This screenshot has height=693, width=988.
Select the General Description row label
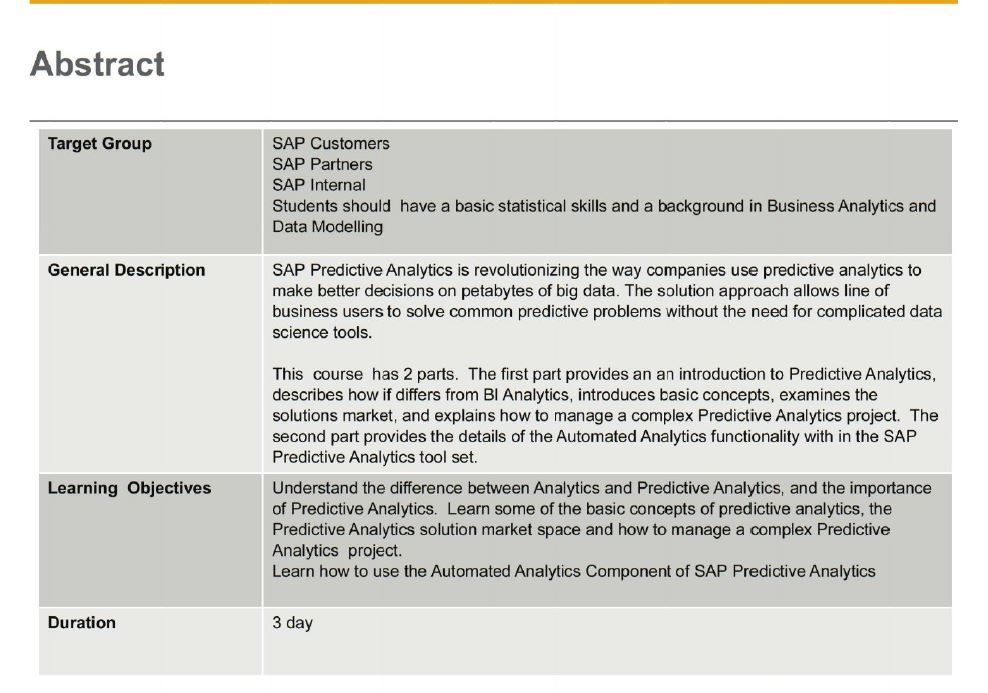point(127,270)
